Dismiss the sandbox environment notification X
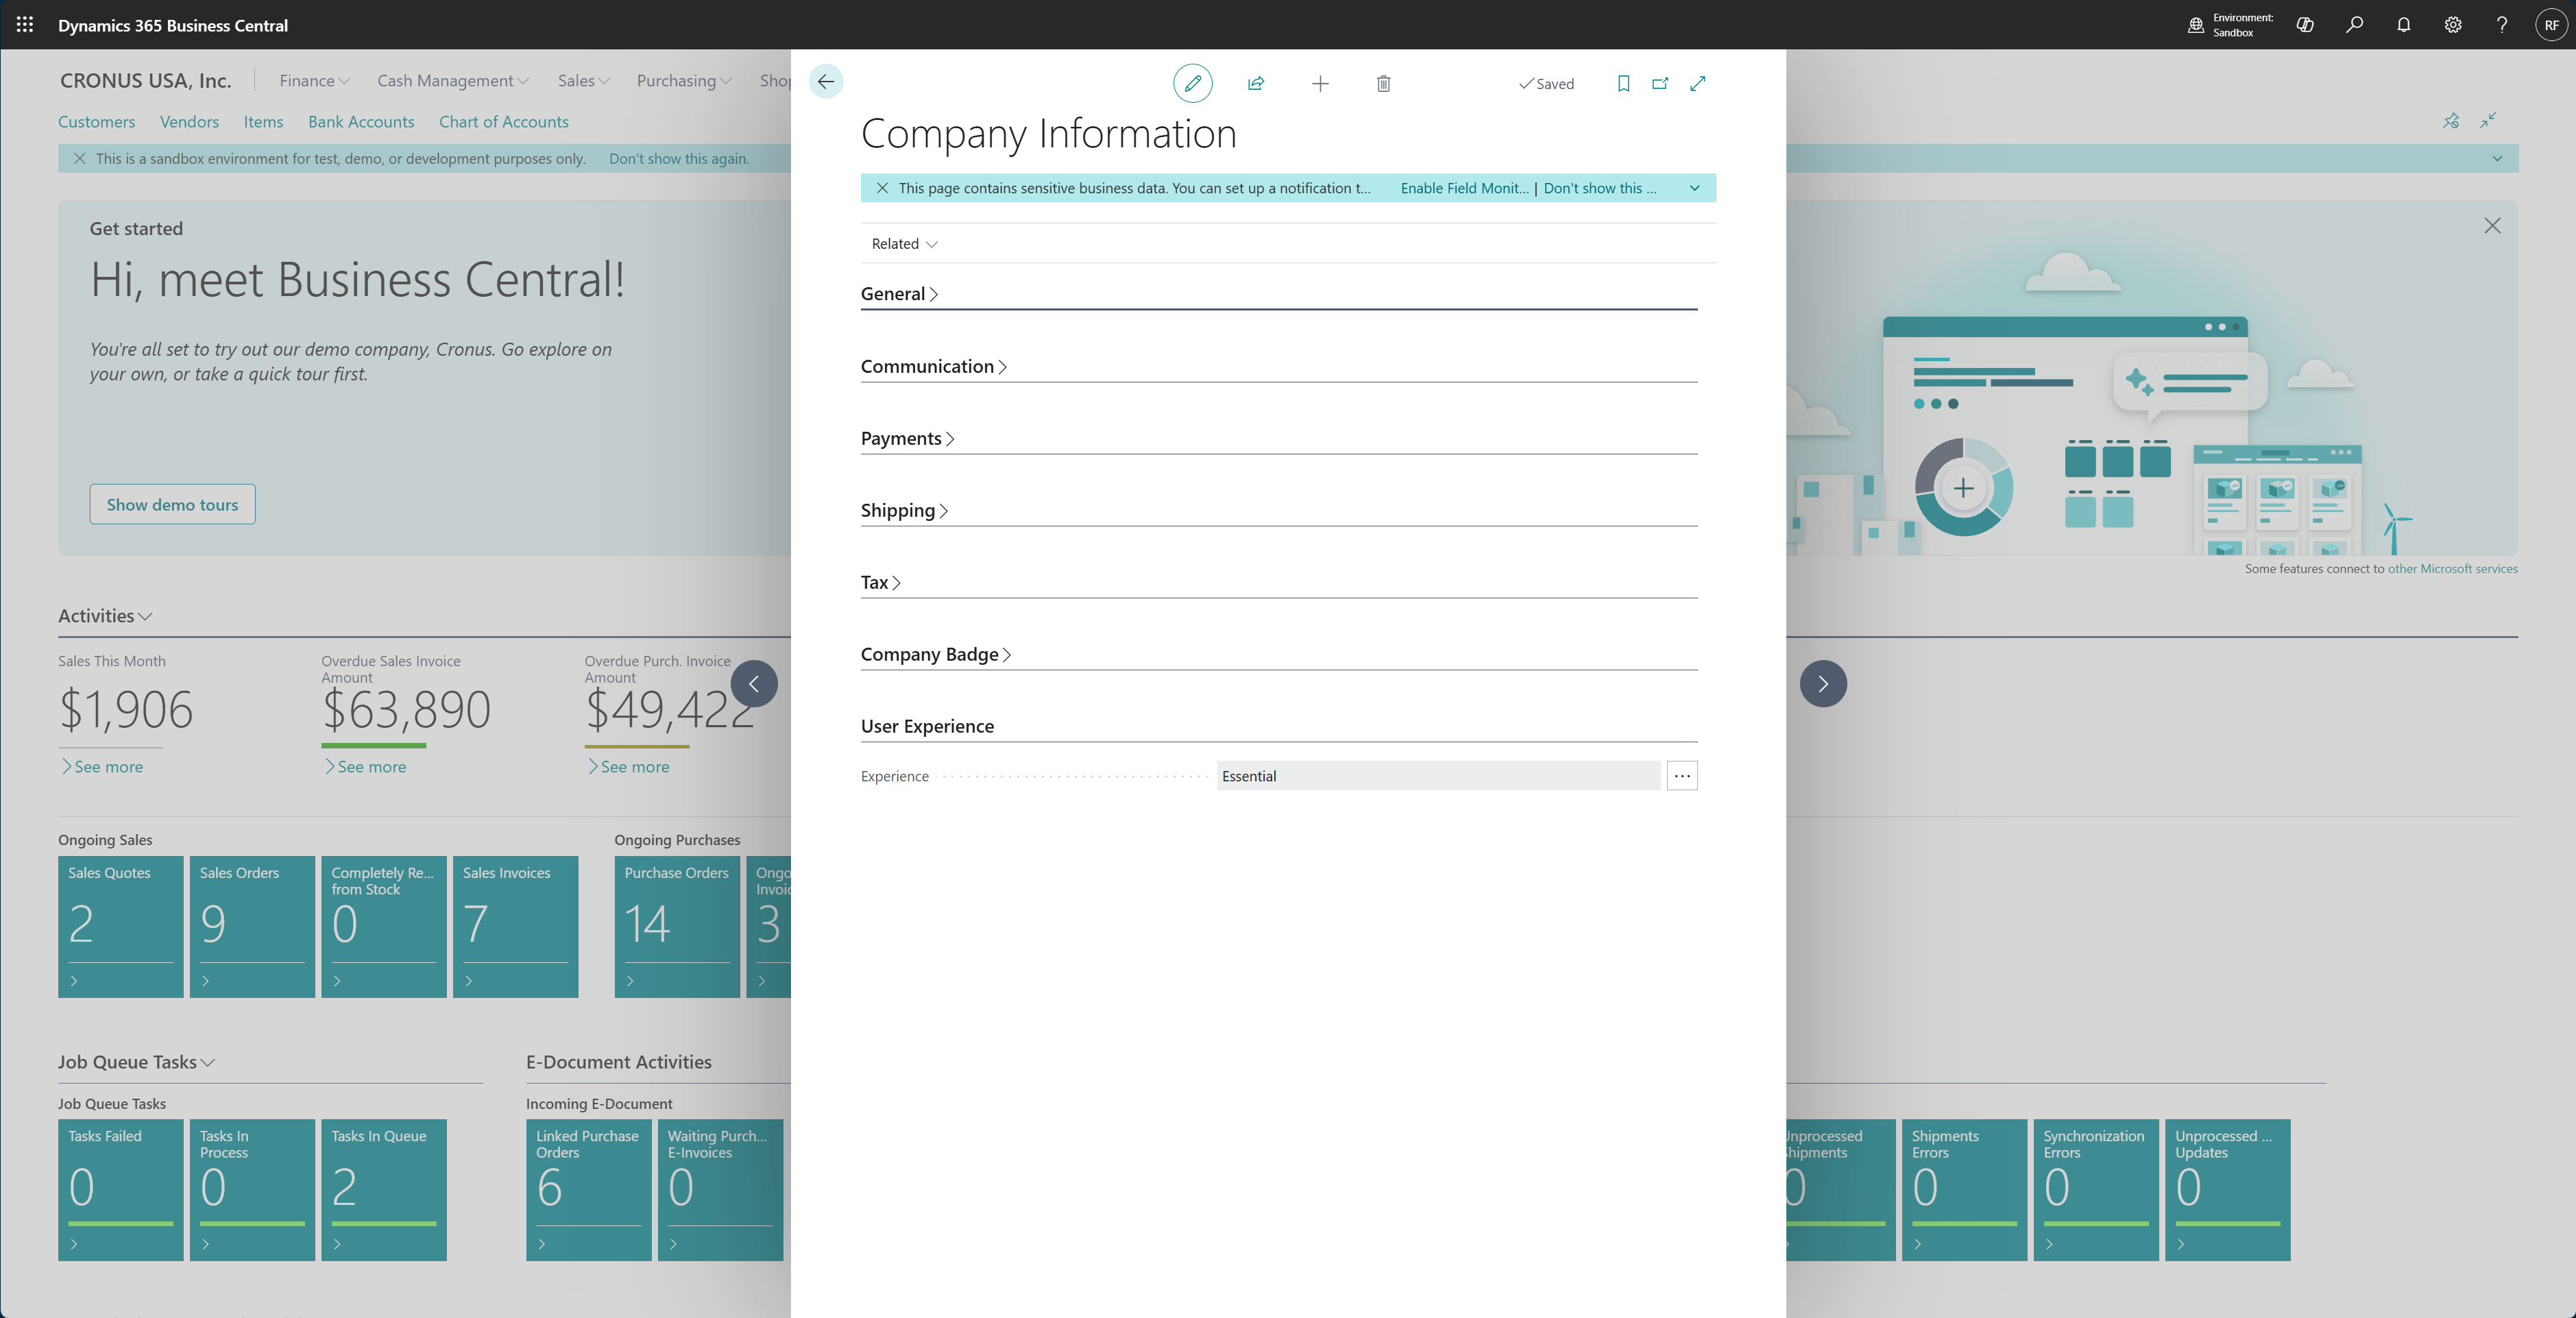The width and height of the screenshot is (2576, 1318). tap(80, 158)
